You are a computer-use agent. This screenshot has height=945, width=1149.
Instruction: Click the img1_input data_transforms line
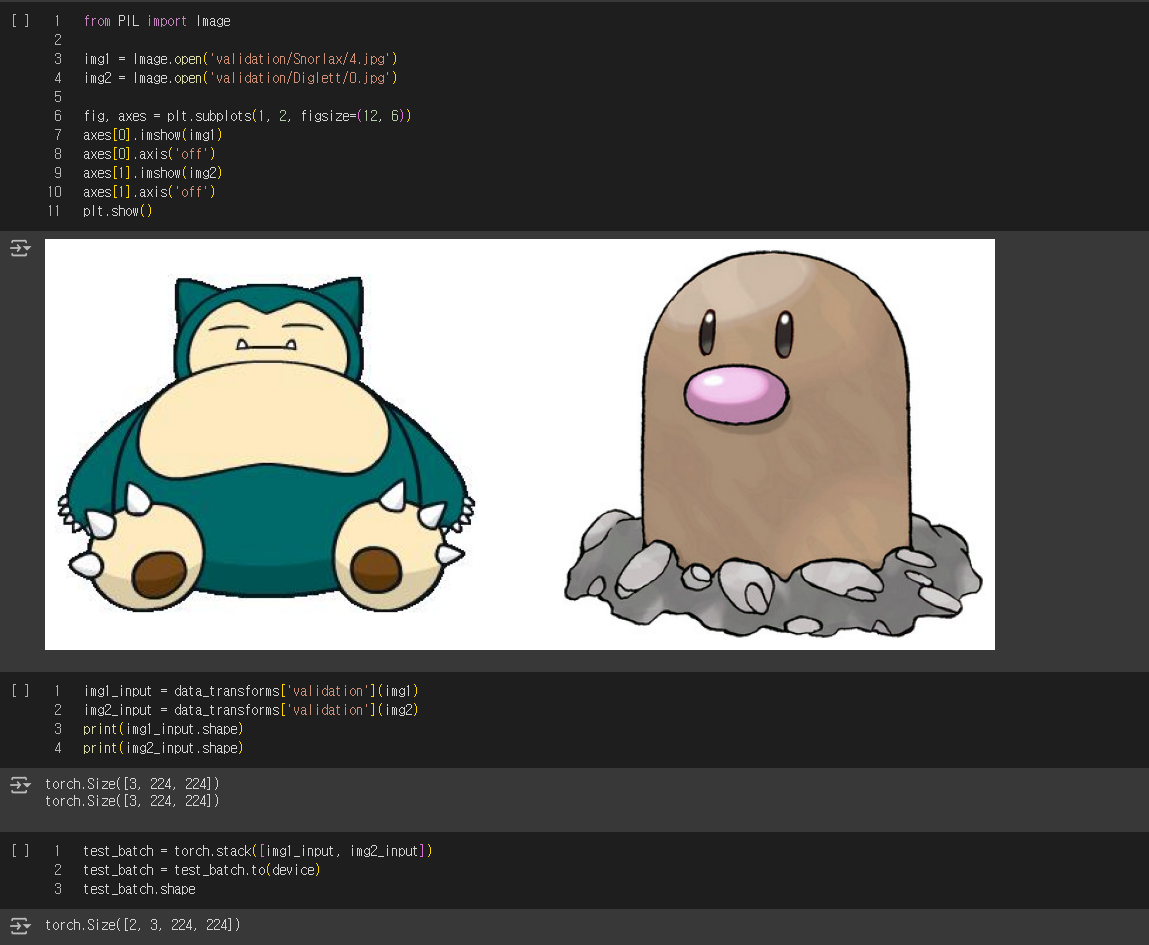pos(251,691)
